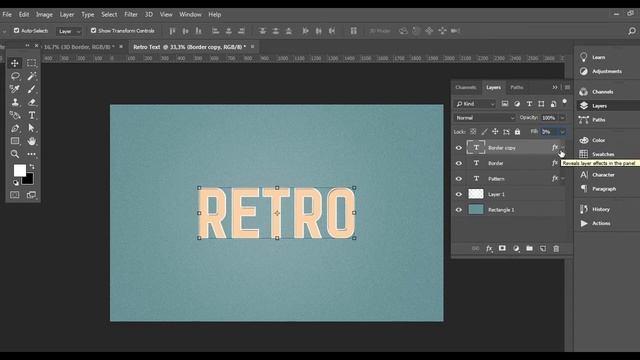Screen dimensions: 640x360
Task: Open the Opacity slider dropdown arrow
Action: (563, 118)
